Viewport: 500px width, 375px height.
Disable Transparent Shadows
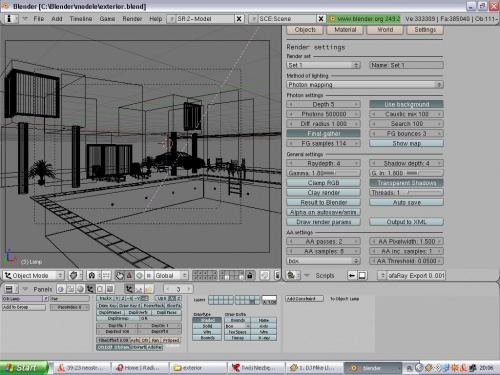coord(406,183)
